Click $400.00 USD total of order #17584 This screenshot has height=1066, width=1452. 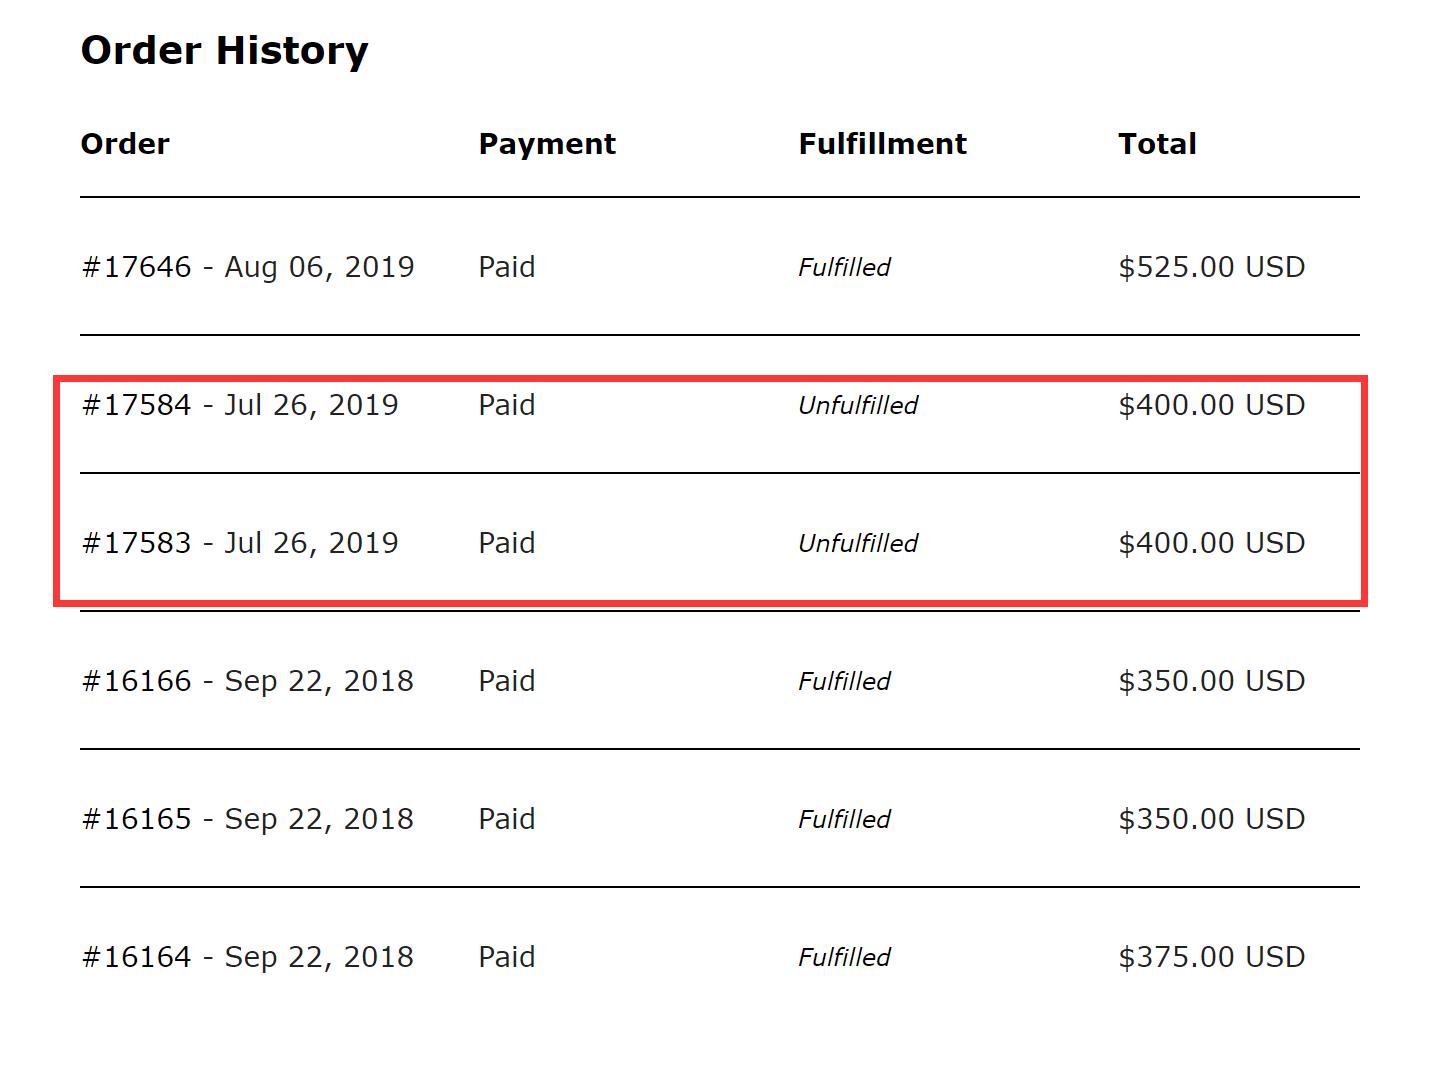(1211, 405)
